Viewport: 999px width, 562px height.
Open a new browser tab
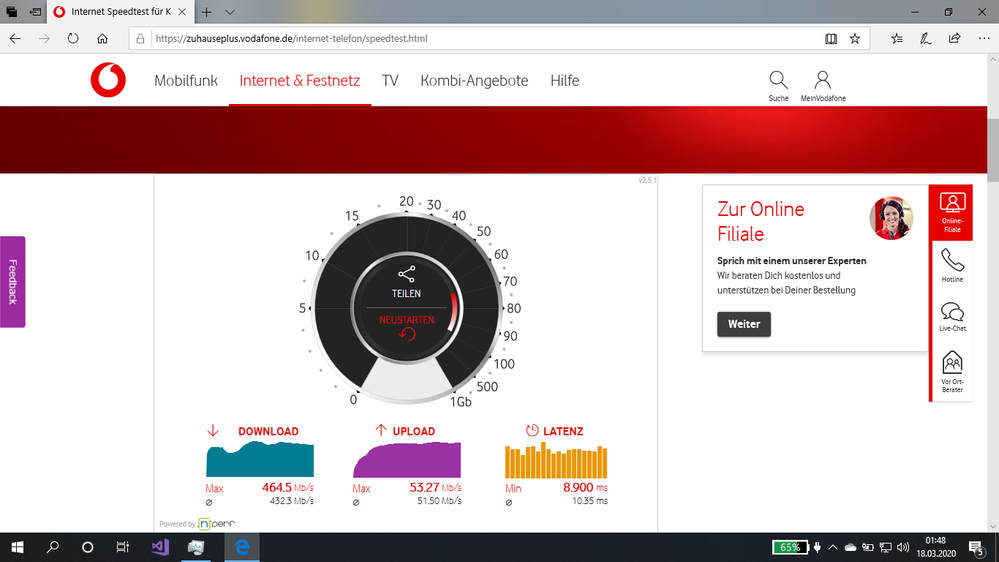[206, 12]
